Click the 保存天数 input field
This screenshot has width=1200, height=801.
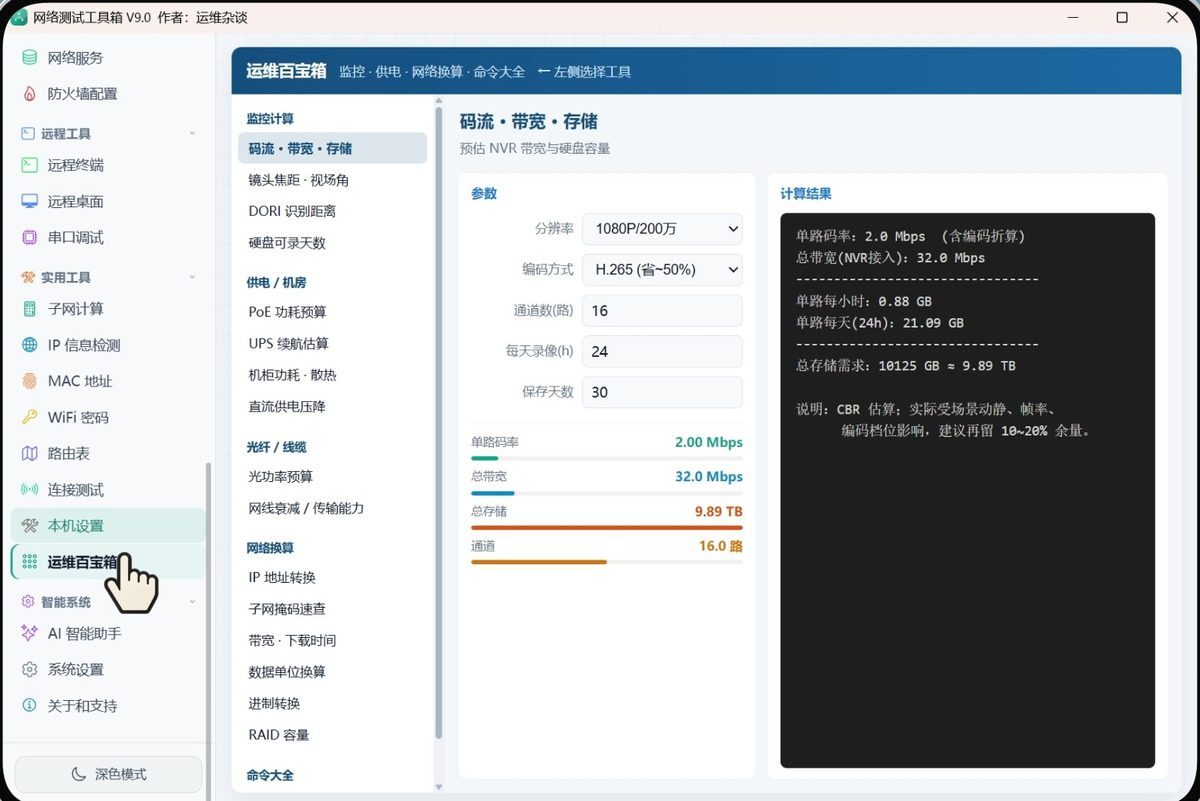pos(662,392)
